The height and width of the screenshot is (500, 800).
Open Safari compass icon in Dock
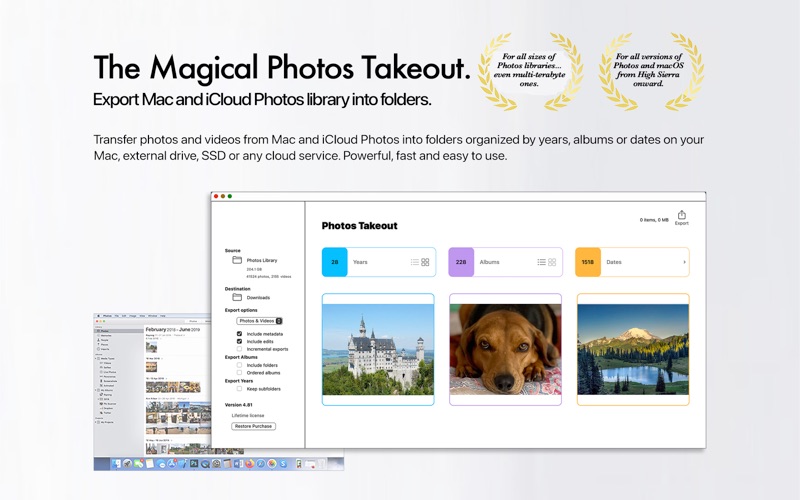pyautogui.click(x=261, y=463)
